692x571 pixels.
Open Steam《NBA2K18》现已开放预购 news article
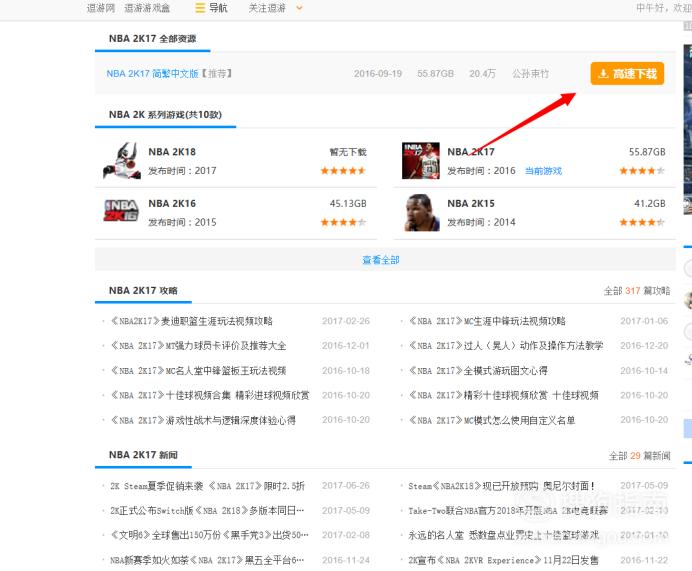point(501,486)
